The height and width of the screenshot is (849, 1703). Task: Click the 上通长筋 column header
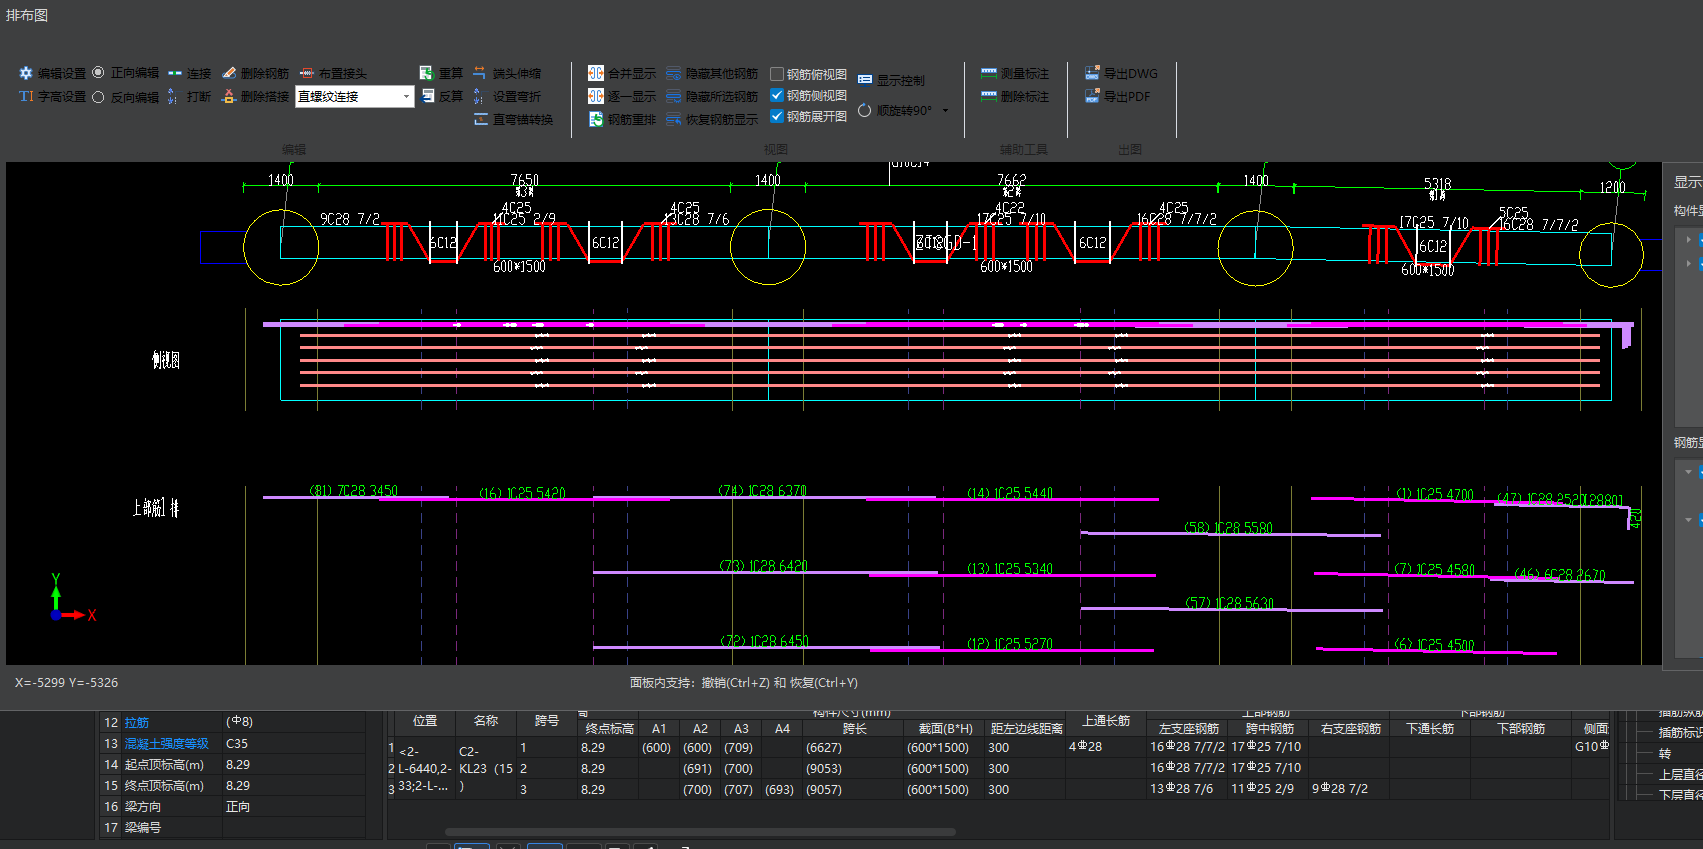[x=1106, y=721]
